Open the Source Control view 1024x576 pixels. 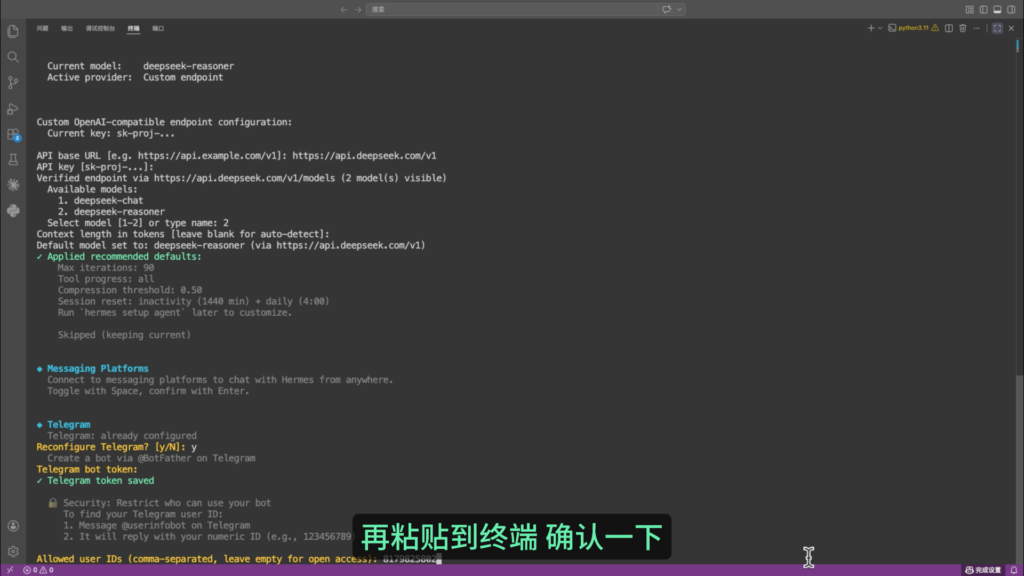pyautogui.click(x=13, y=82)
